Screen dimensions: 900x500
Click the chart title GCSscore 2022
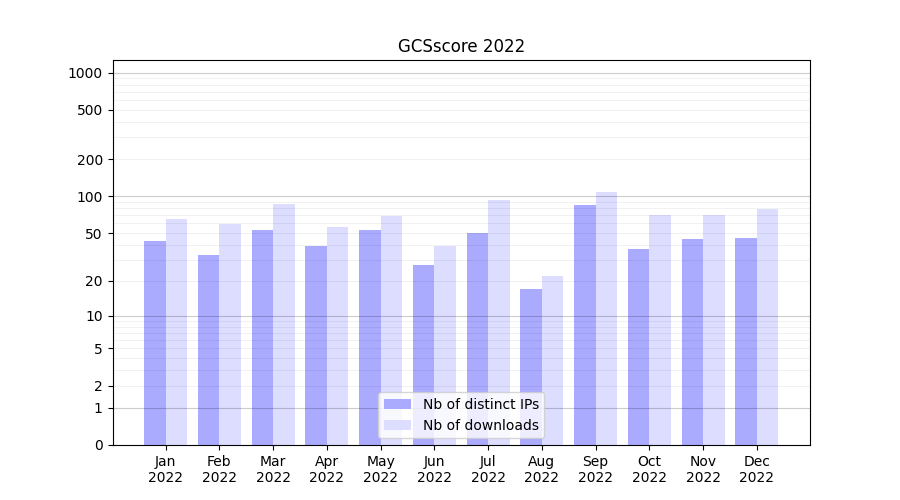click(x=461, y=46)
